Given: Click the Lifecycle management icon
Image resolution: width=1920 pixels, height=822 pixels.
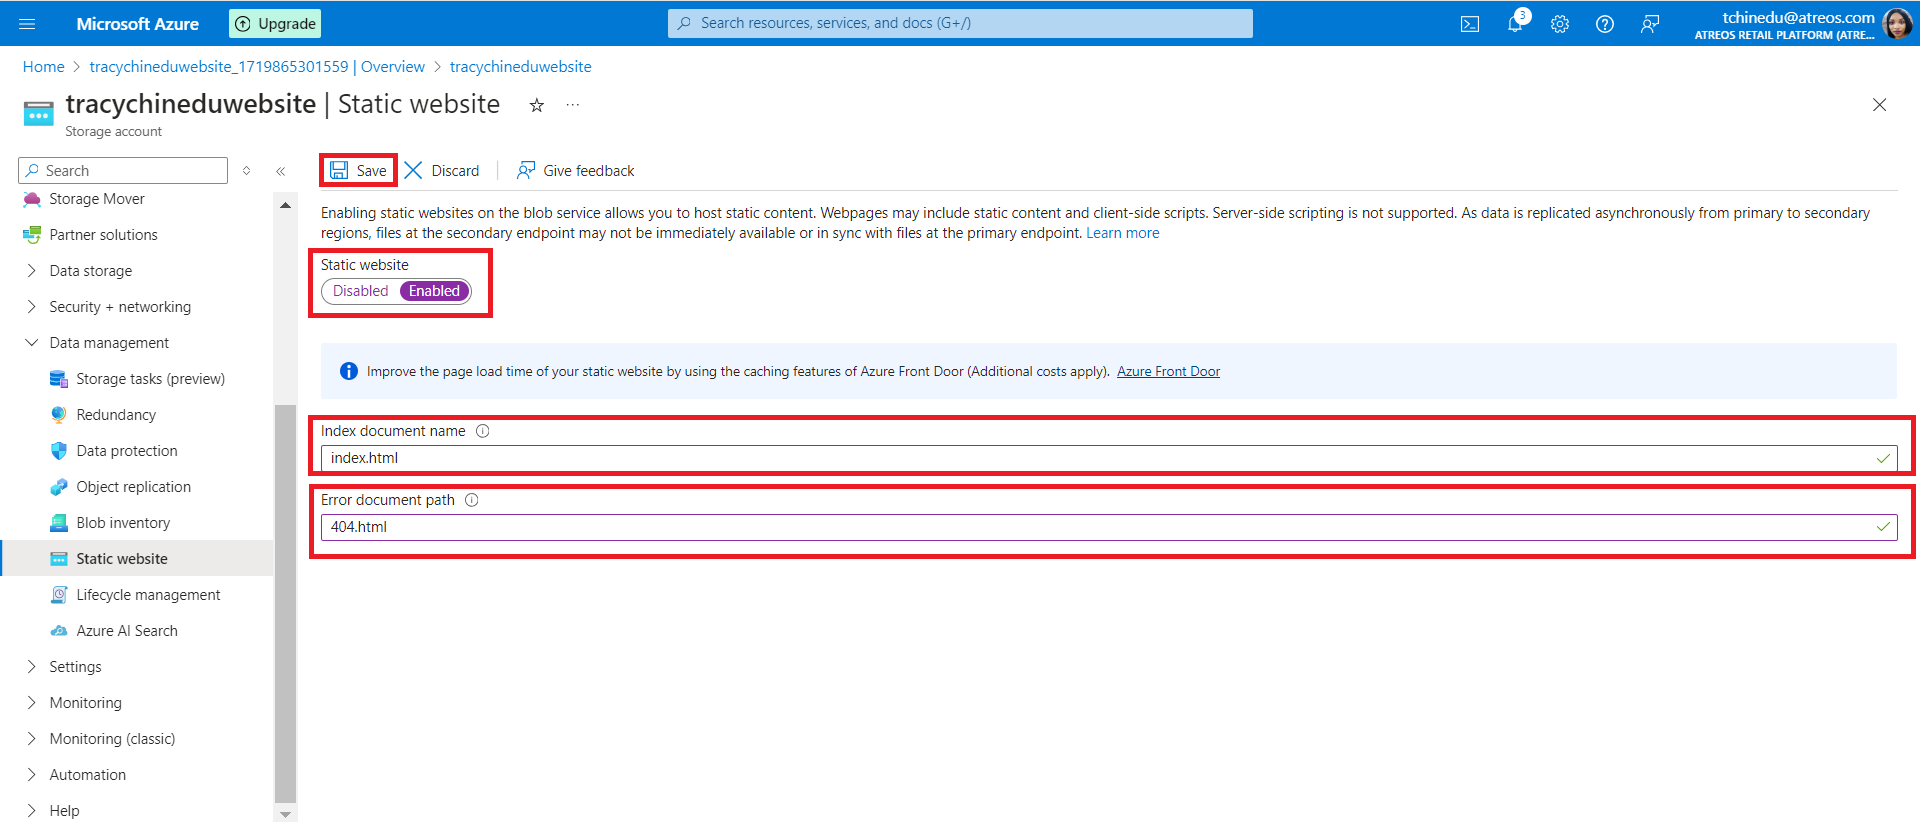Looking at the screenshot, I should (59, 595).
